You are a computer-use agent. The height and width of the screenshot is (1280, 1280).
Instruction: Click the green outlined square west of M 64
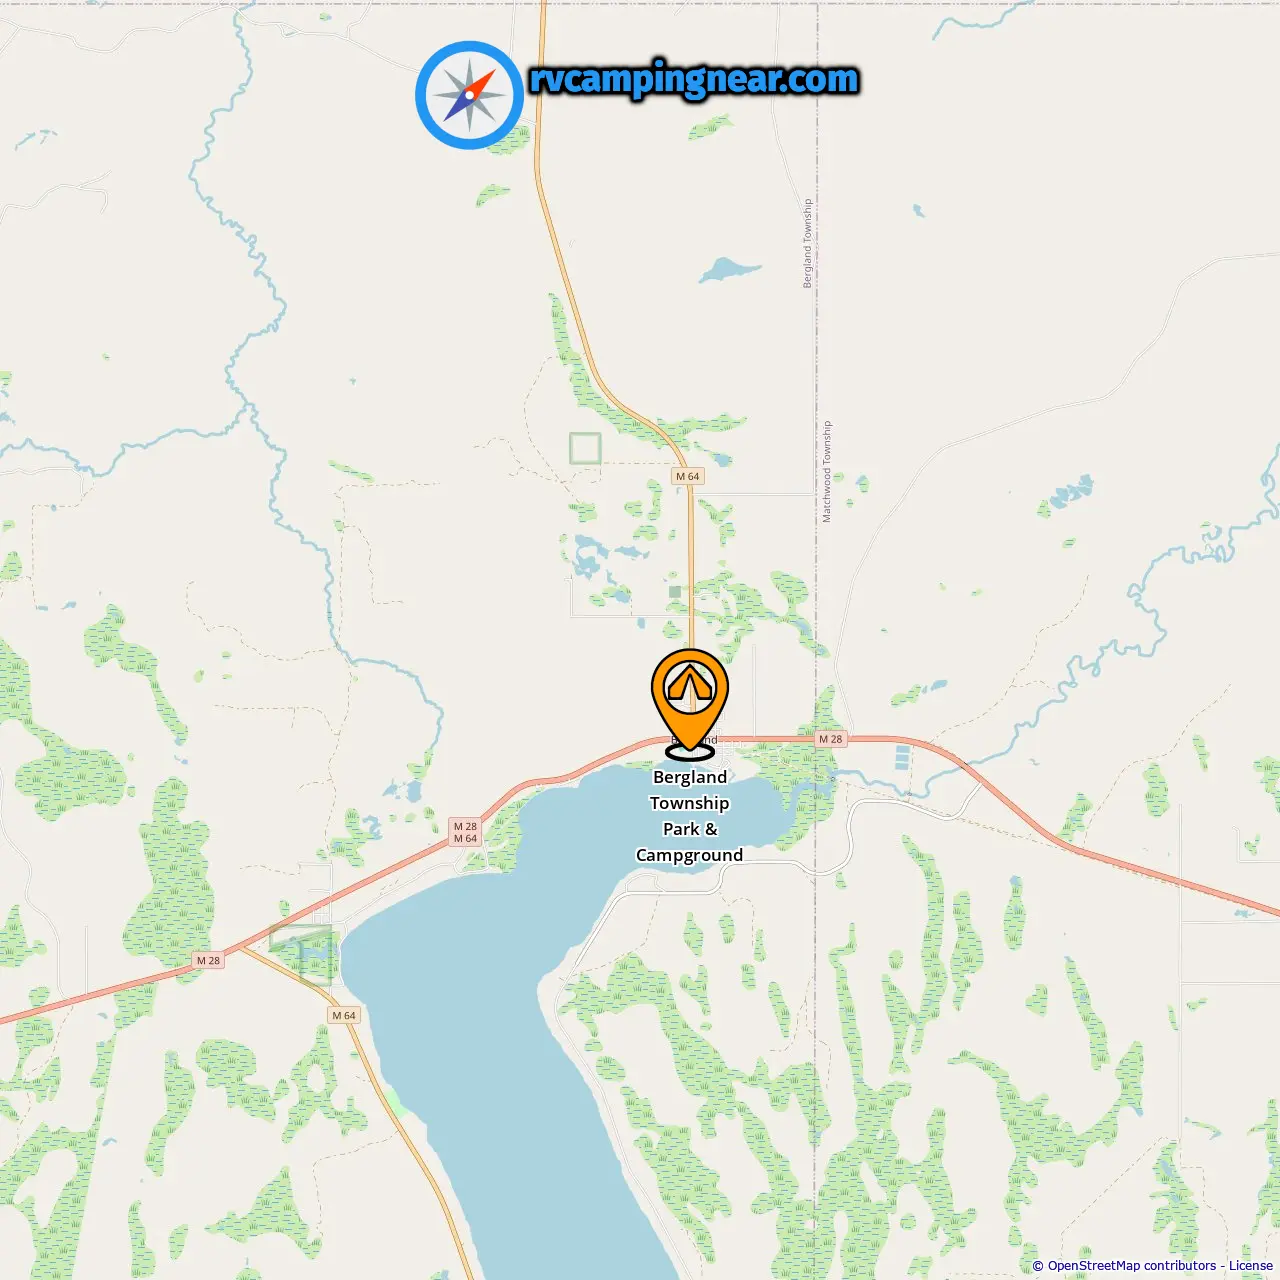click(585, 448)
